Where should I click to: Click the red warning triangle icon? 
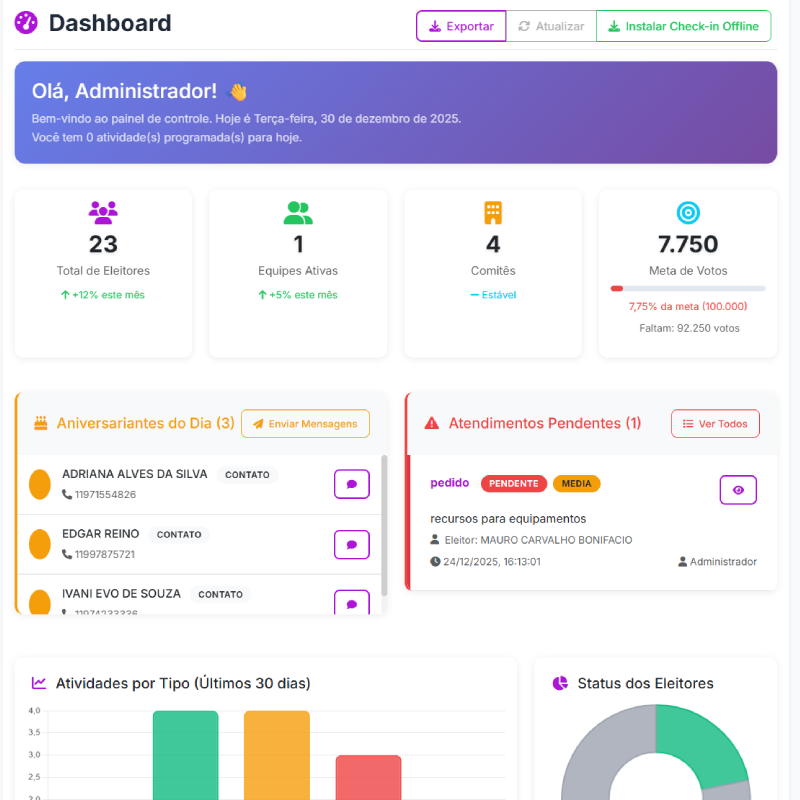coord(432,423)
